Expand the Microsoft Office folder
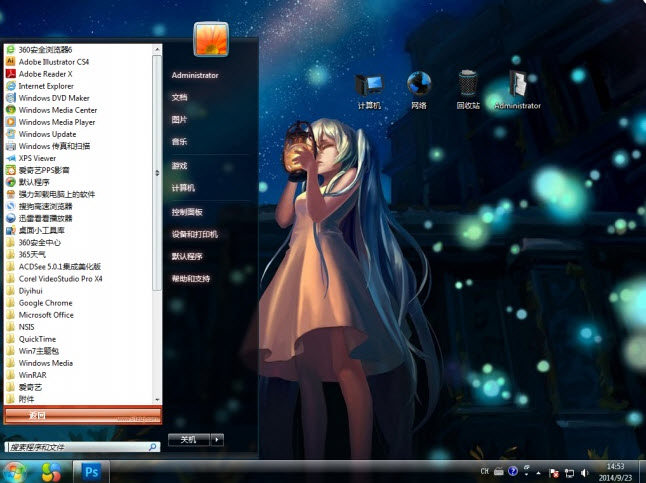 40,314
